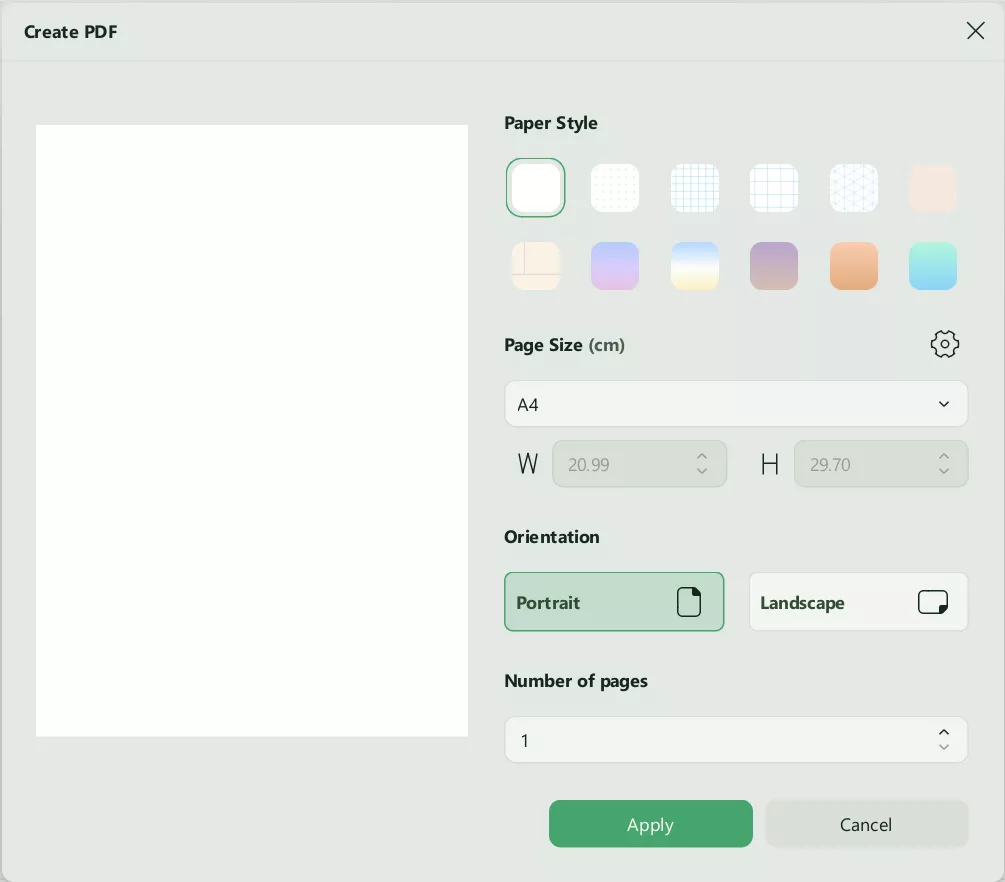Image resolution: width=1005 pixels, height=882 pixels.
Task: Switch orientation to Landscape
Action: click(858, 602)
